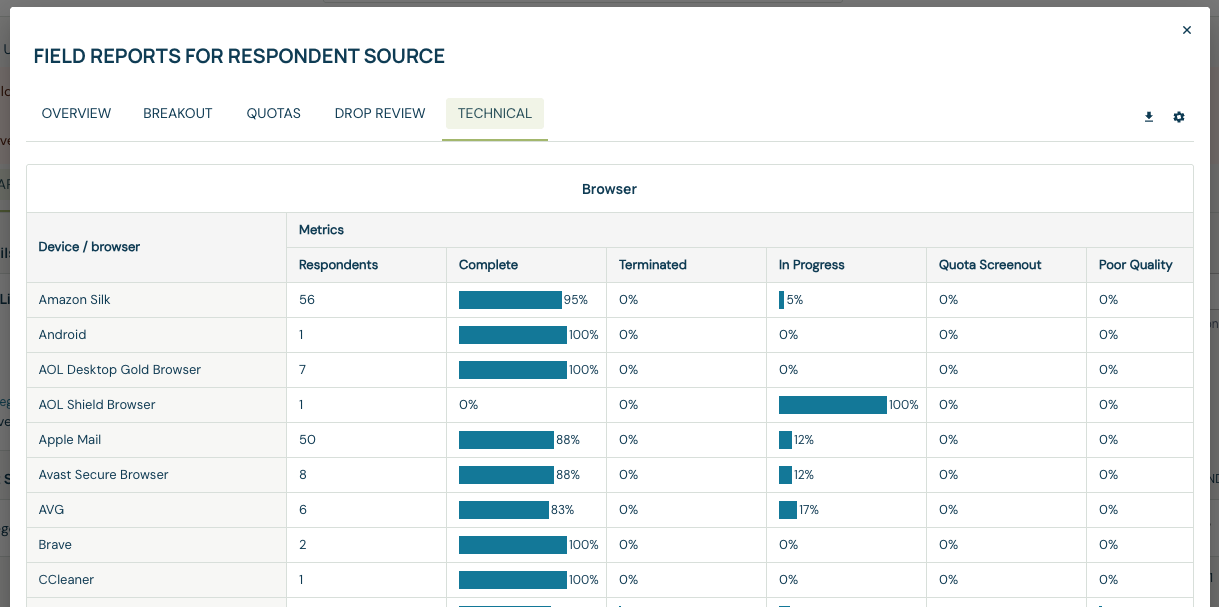Click AVG 83% complete bar
Image resolution: width=1219 pixels, height=607 pixels.
(x=504, y=510)
